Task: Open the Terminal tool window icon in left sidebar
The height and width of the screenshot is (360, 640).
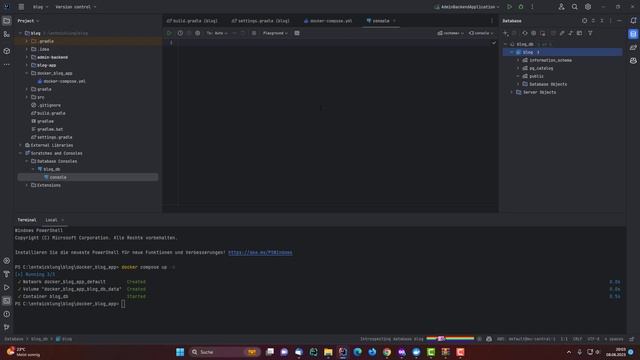Action: pyautogui.click(x=7, y=301)
